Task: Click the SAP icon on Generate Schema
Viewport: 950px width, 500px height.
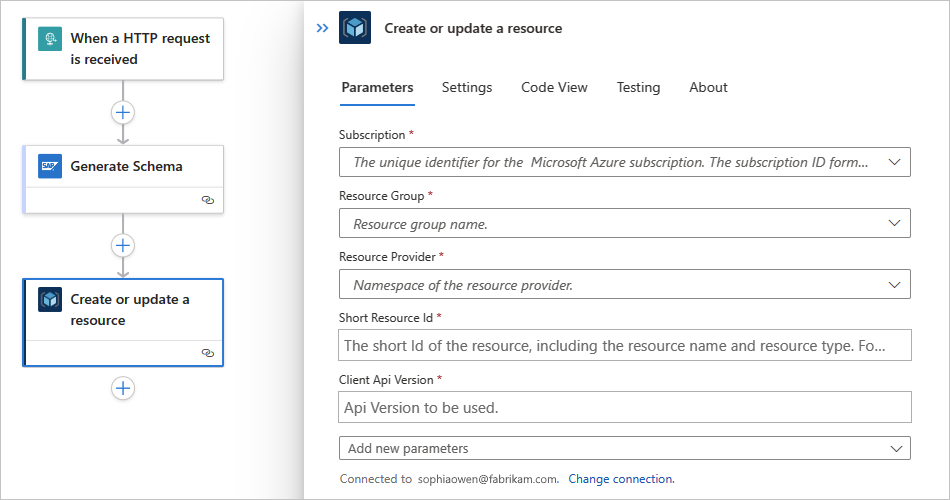Action: [x=50, y=166]
